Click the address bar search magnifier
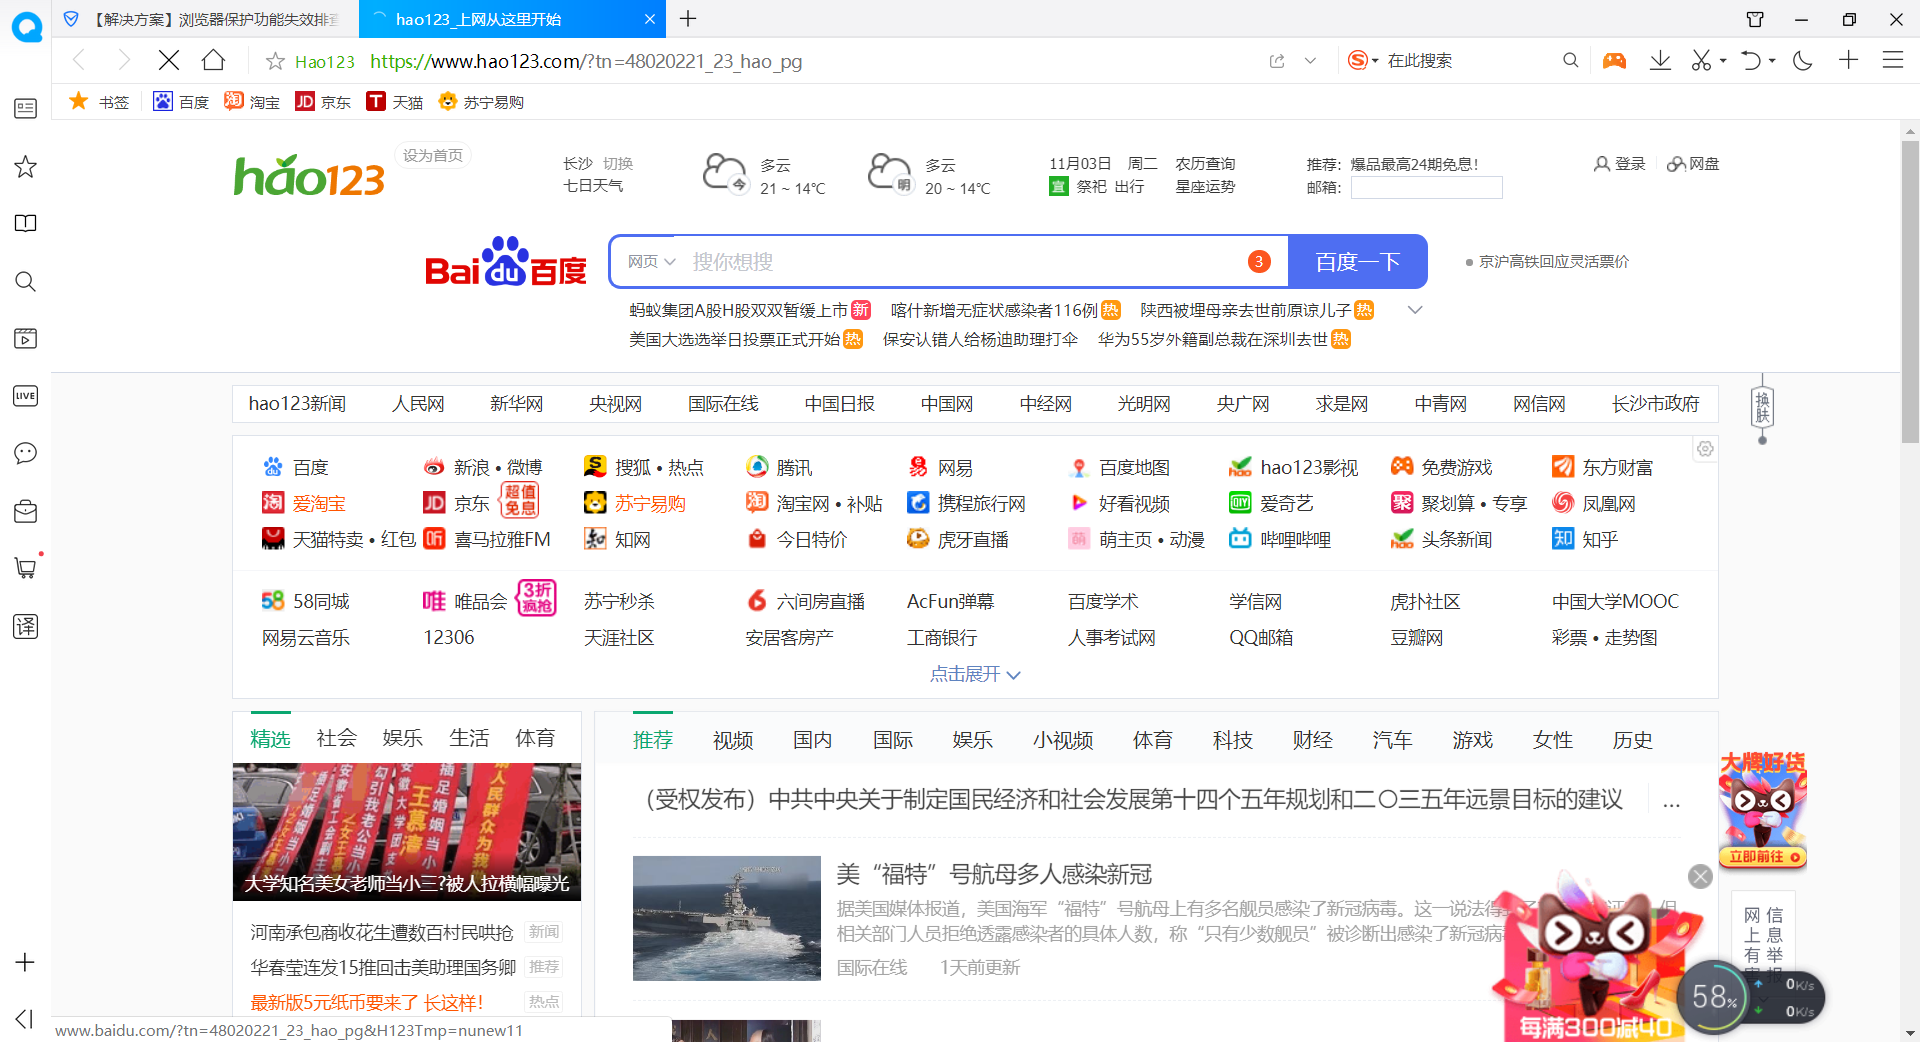Viewport: 1920px width, 1042px height. click(x=1571, y=61)
